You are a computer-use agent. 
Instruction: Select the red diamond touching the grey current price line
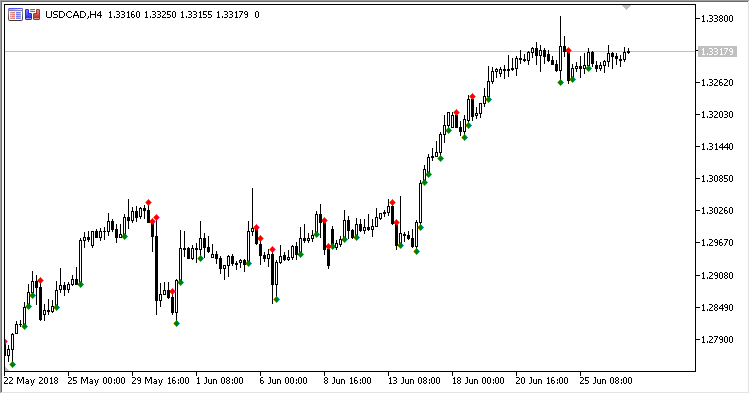568,50
